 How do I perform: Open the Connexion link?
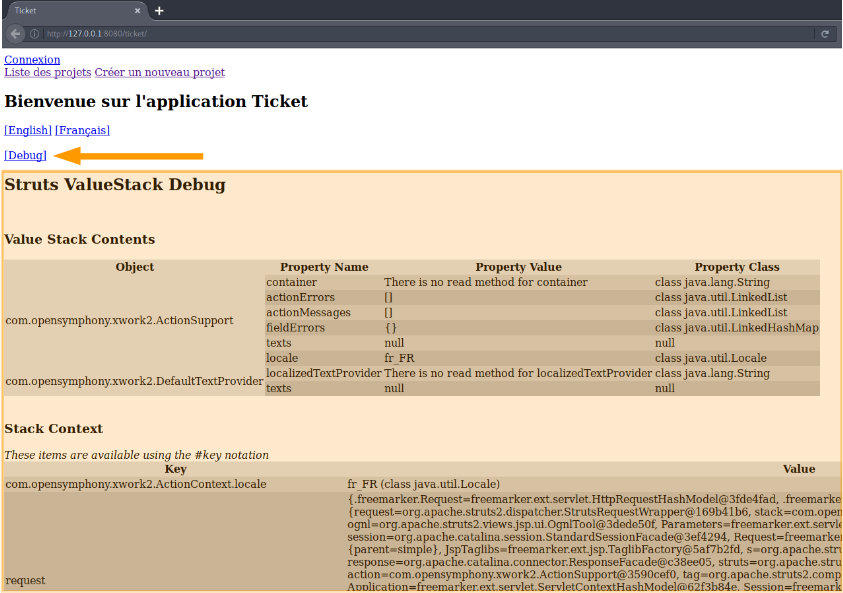pos(32,60)
